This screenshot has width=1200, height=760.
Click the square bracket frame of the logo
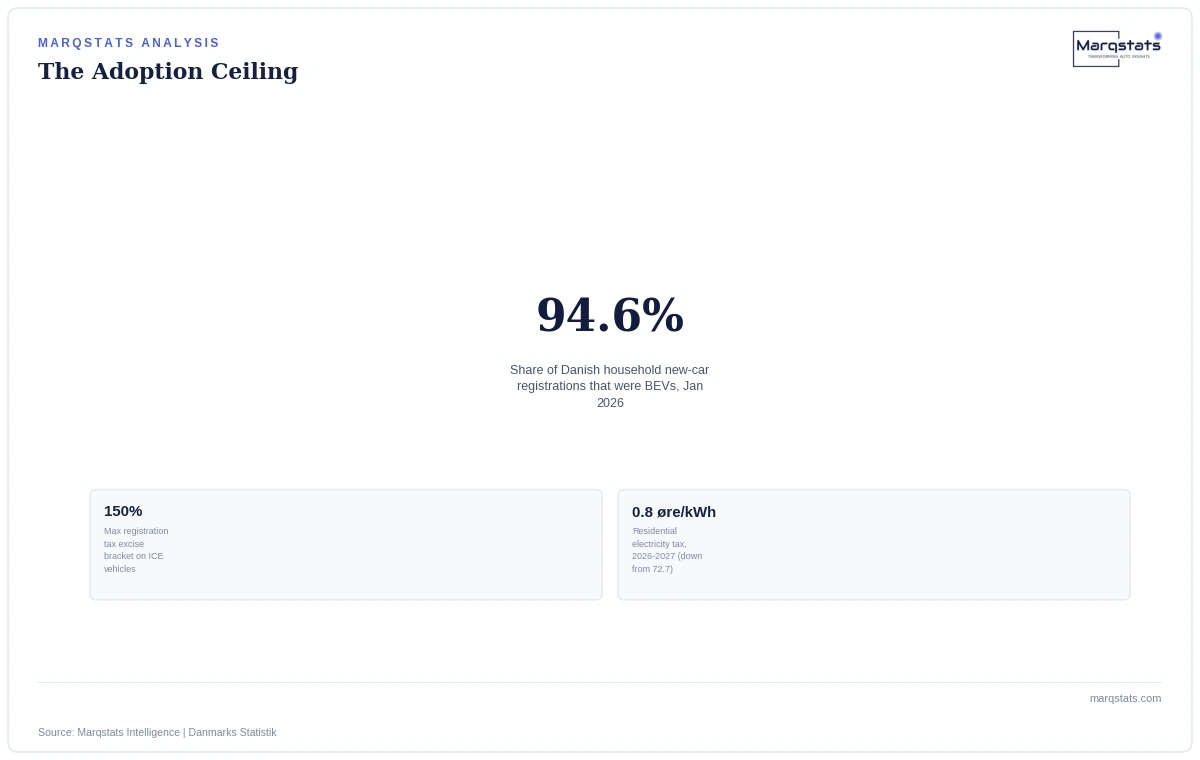point(1096,49)
